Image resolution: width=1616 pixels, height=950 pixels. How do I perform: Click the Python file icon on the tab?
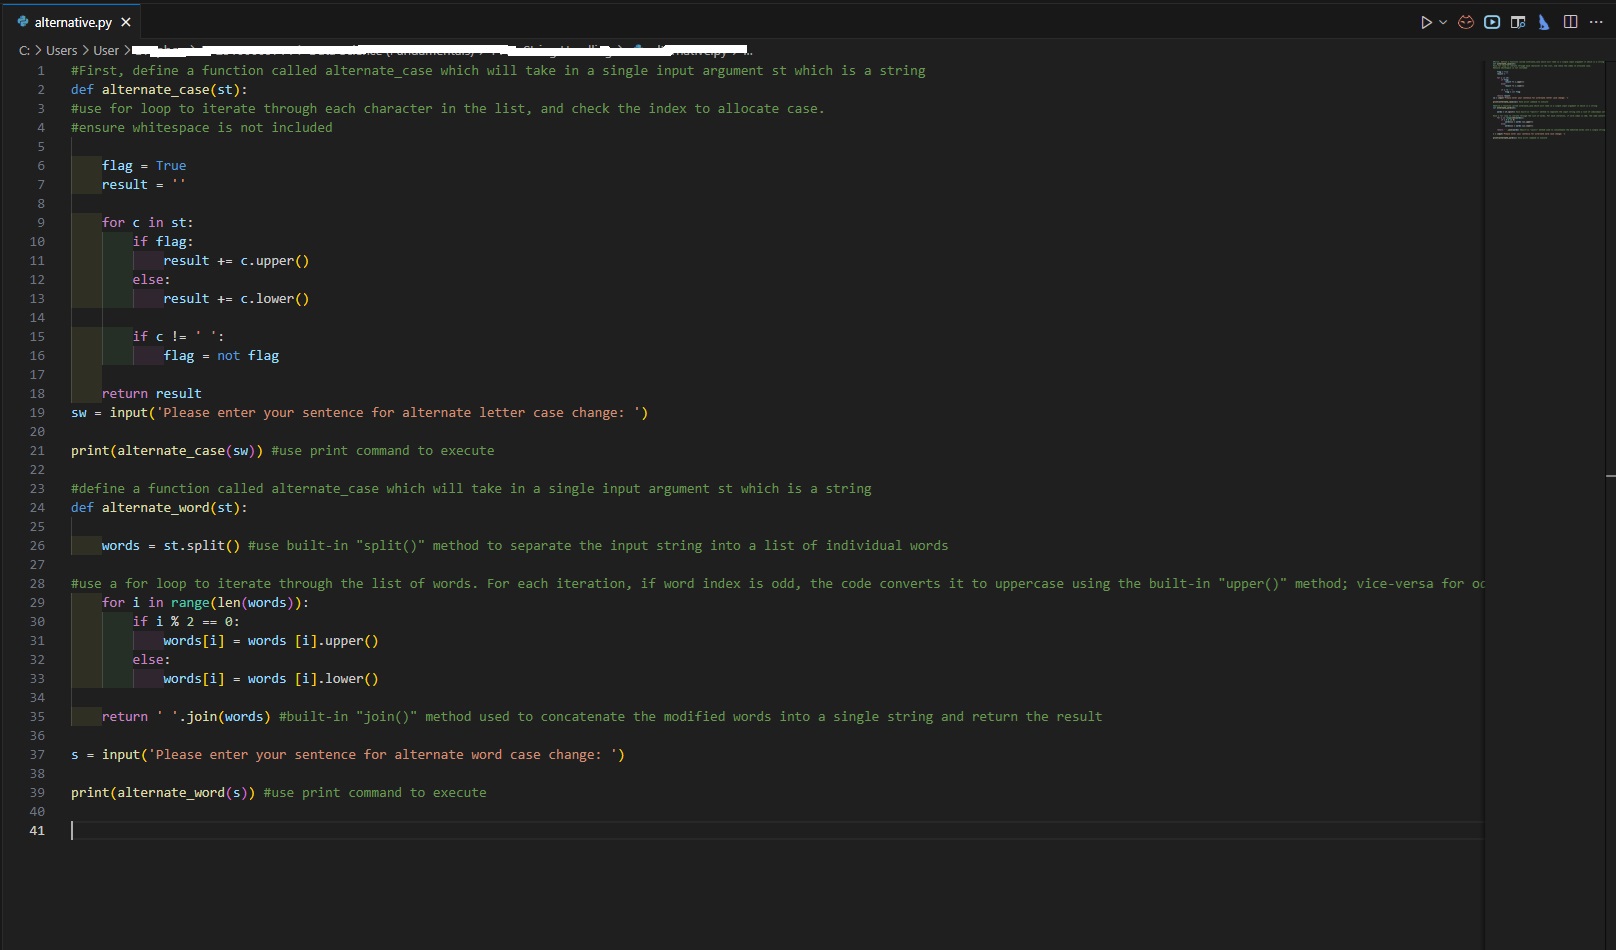[25, 21]
